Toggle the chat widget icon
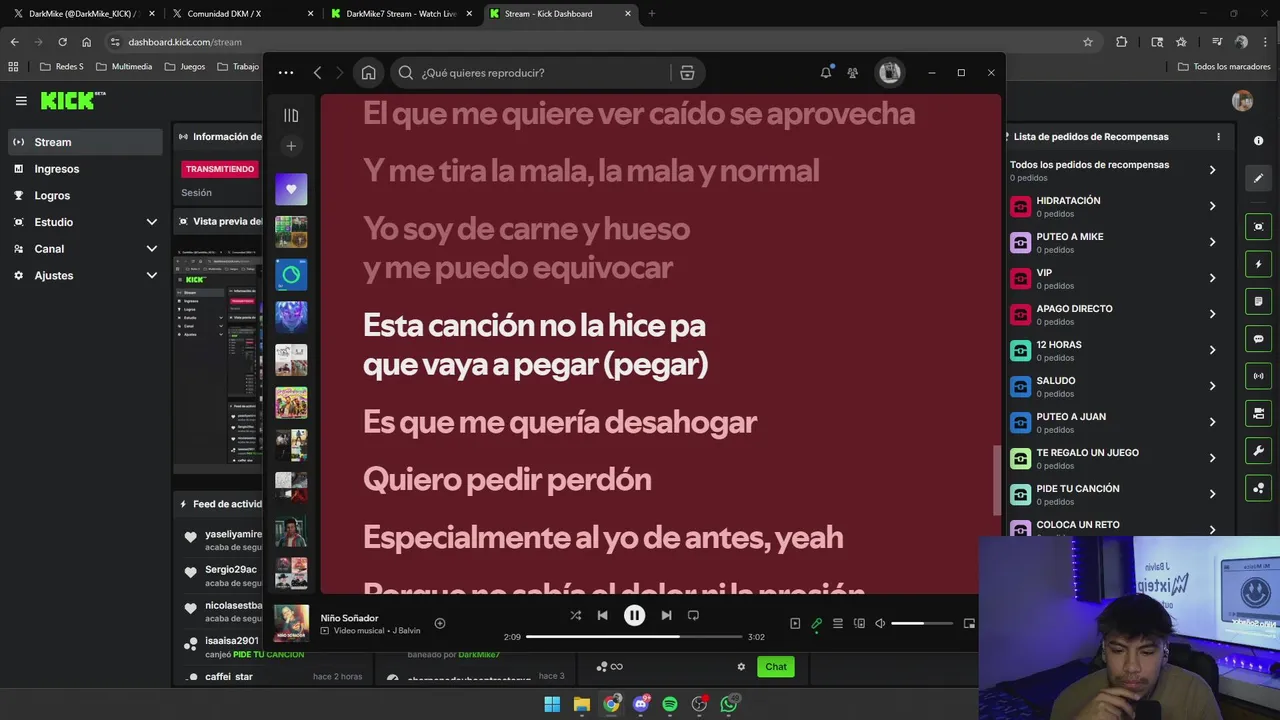The height and width of the screenshot is (720, 1280). click(1258, 339)
